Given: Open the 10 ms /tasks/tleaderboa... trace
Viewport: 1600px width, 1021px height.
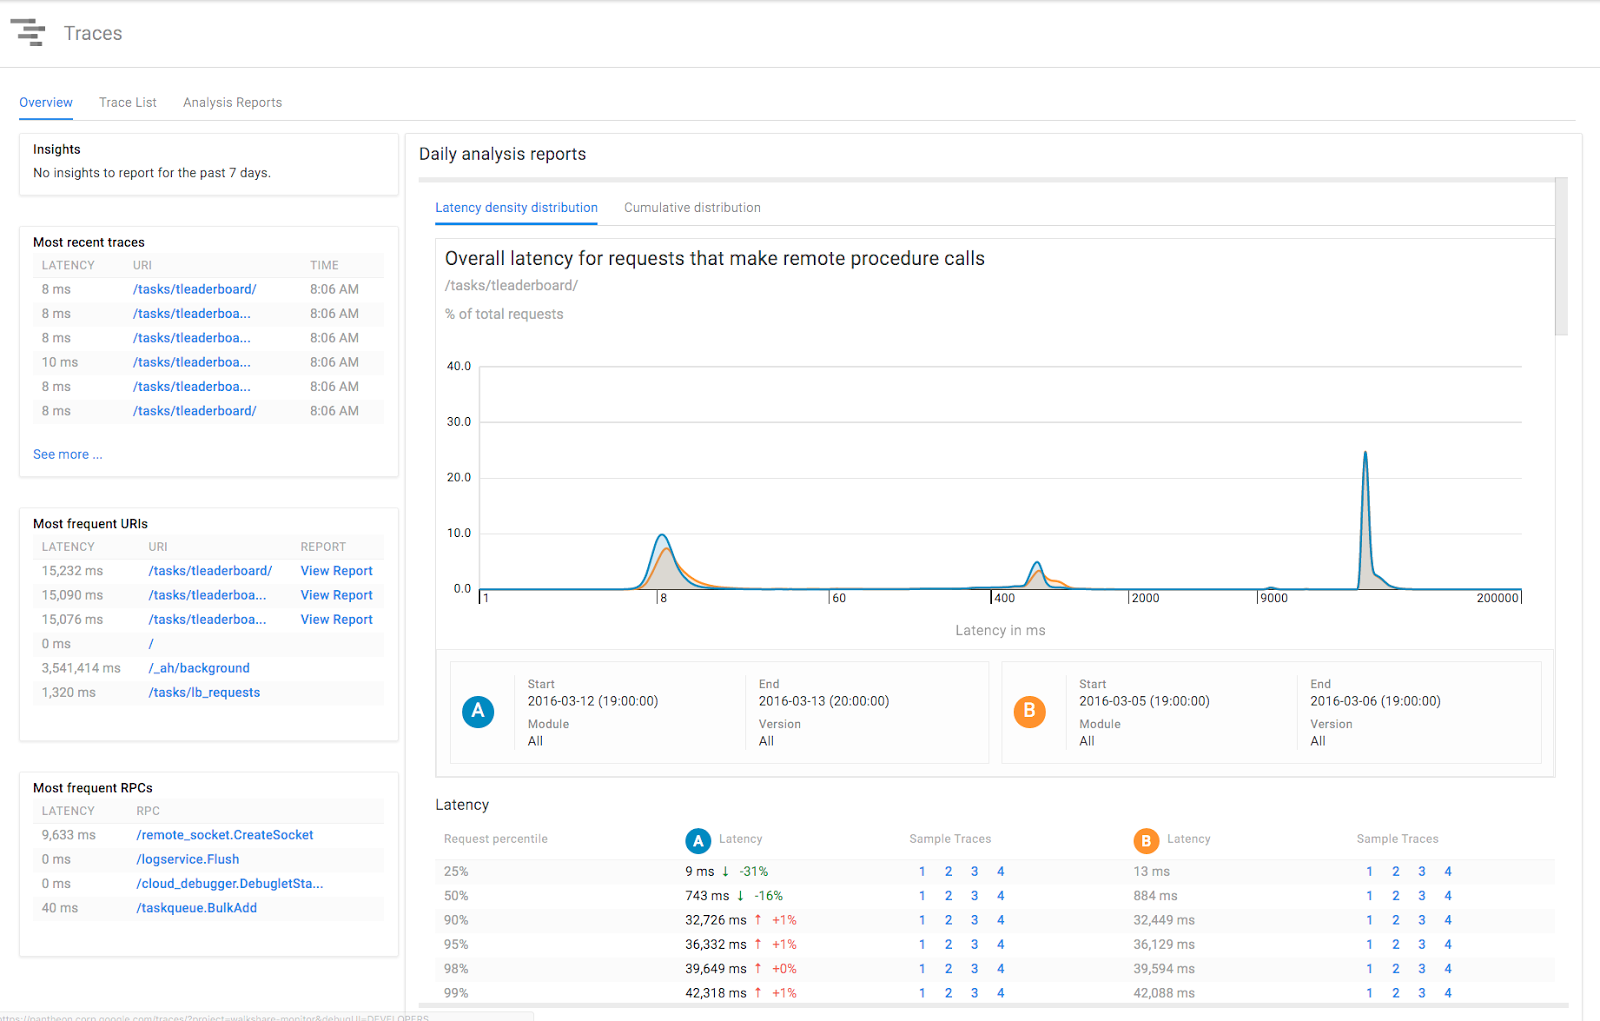Looking at the screenshot, I should tap(191, 362).
